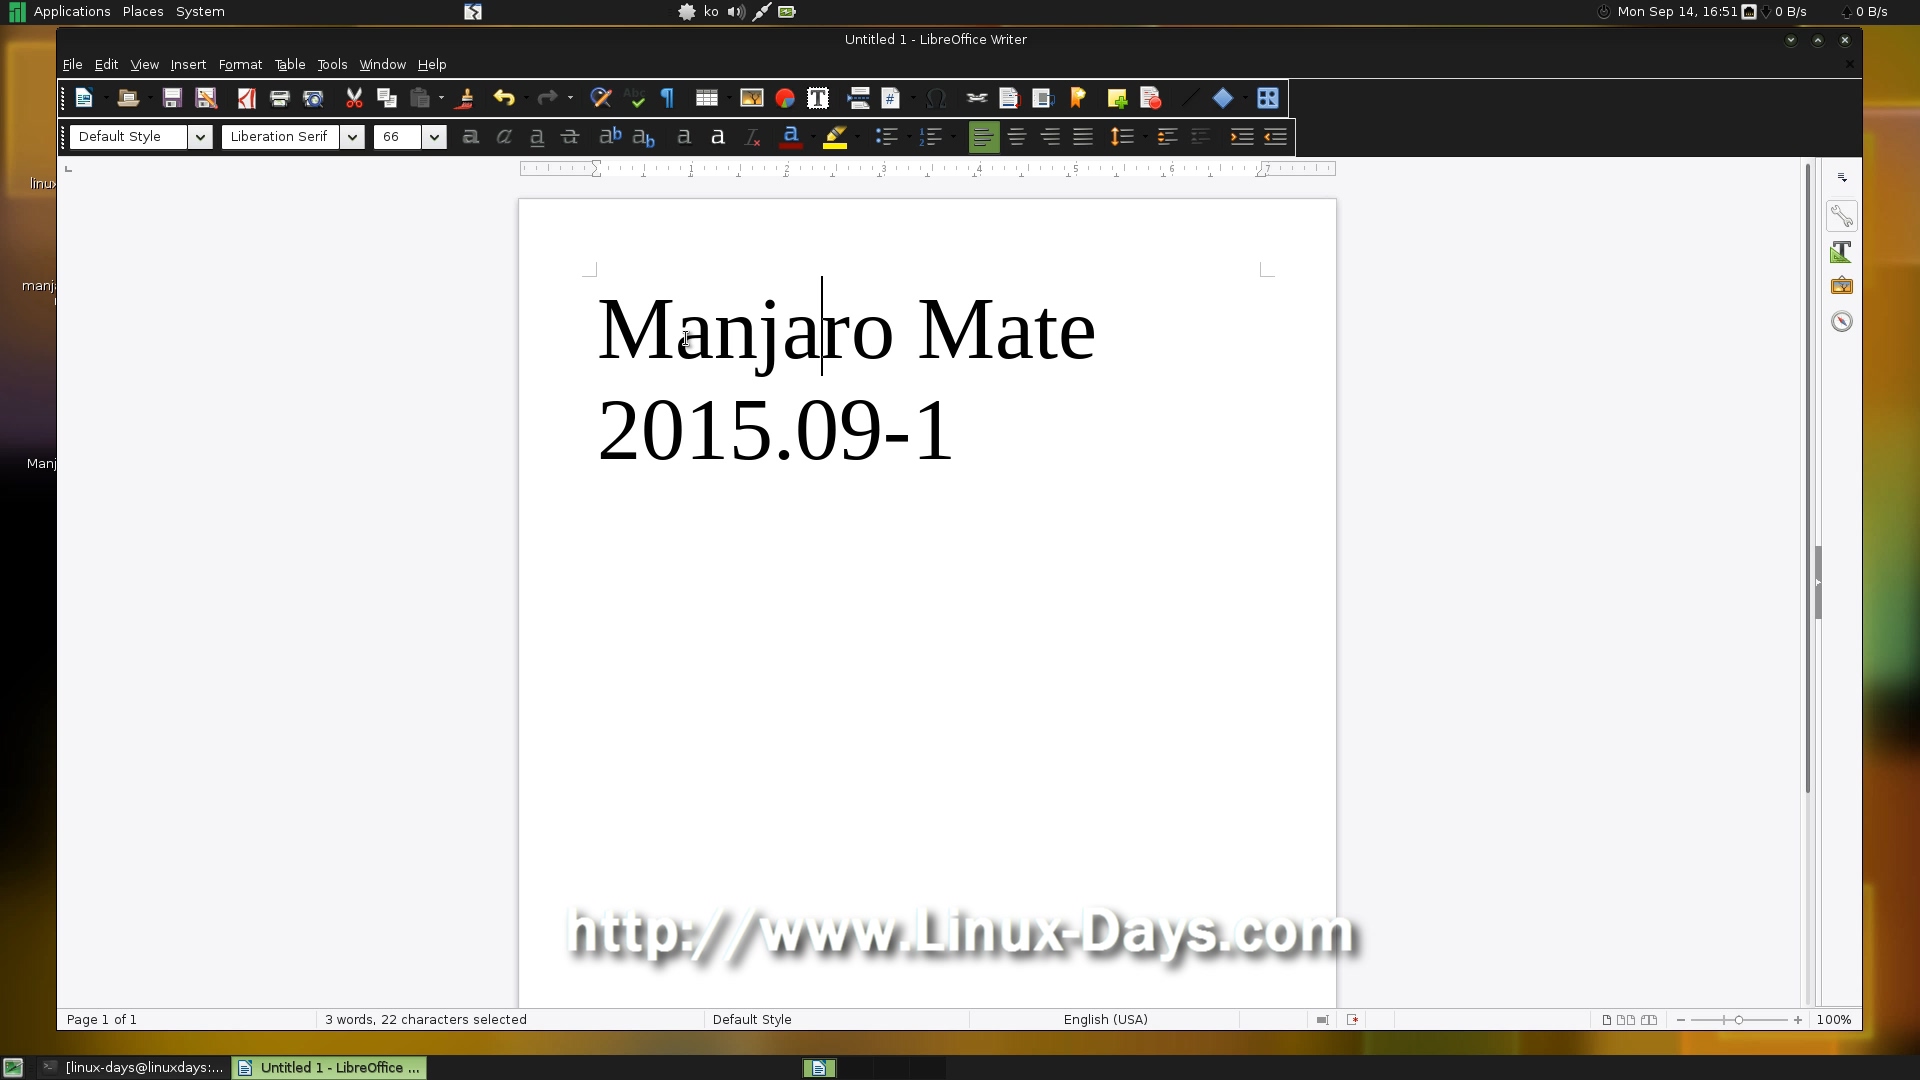
Task: Open the bullet list style dropdown
Action: (x=908, y=137)
